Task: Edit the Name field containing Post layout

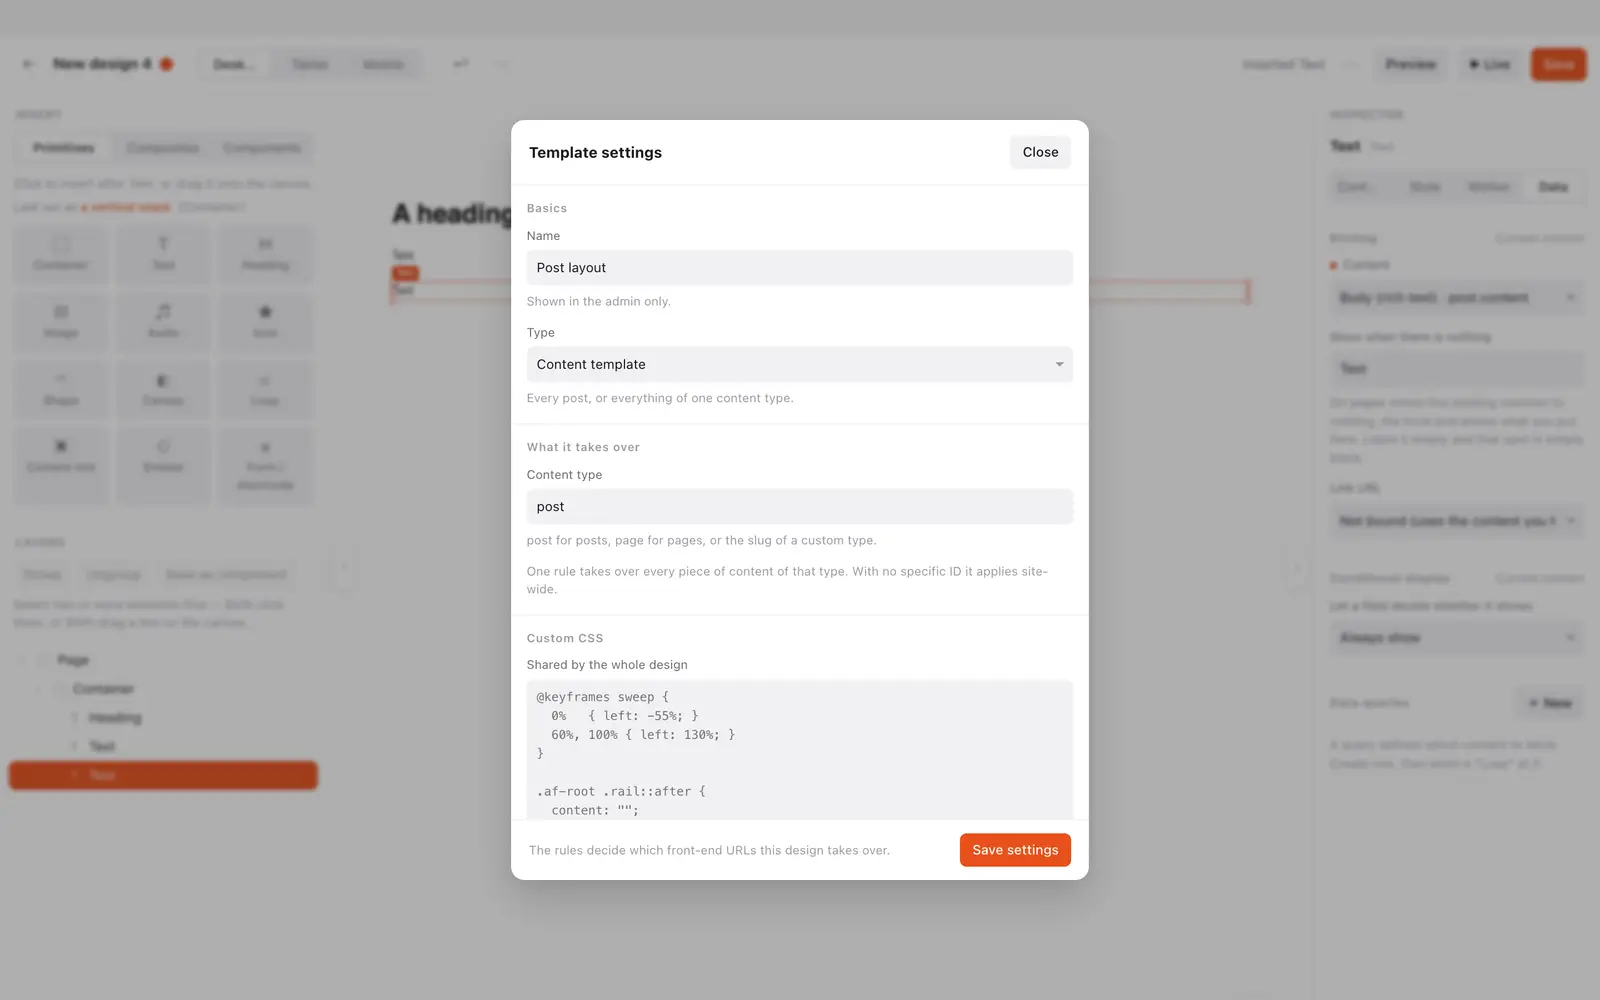Action: coord(799,268)
